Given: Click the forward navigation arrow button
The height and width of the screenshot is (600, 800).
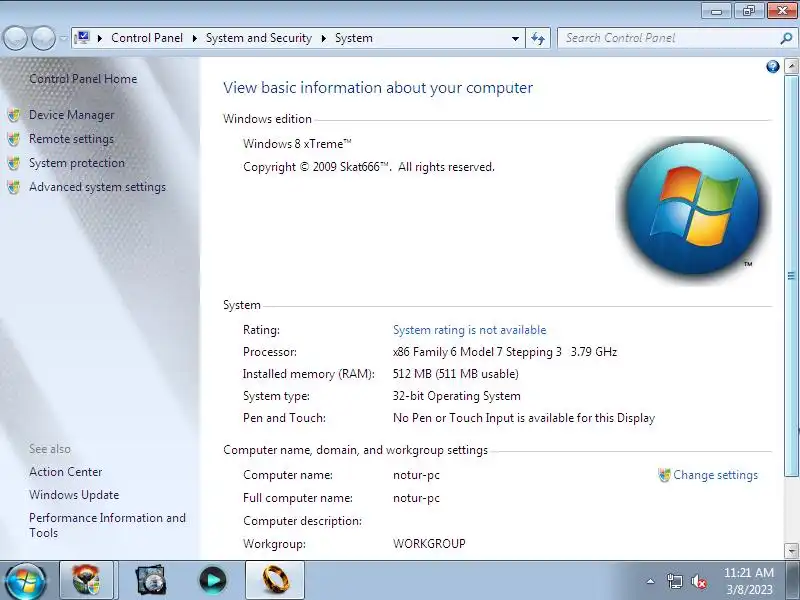Looking at the screenshot, I should click(44, 38).
